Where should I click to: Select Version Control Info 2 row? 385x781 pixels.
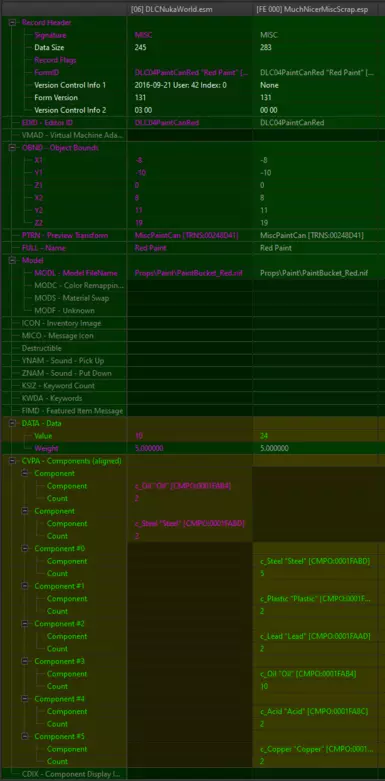click(192, 110)
